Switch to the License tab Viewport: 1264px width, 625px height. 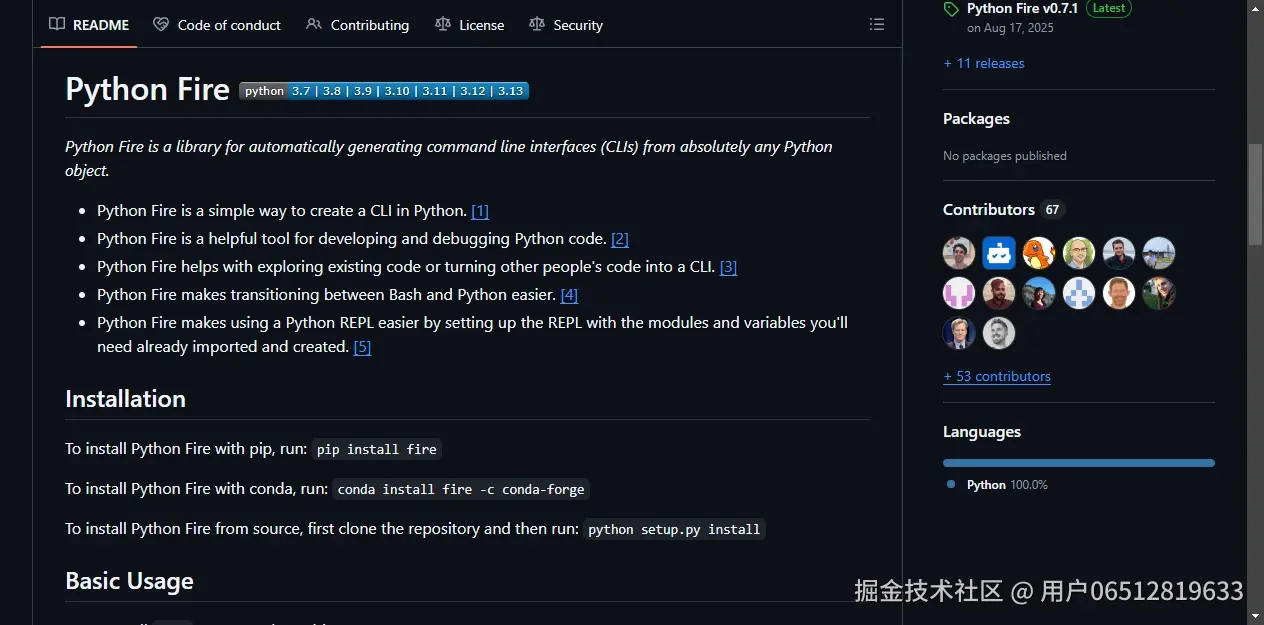[x=470, y=24]
